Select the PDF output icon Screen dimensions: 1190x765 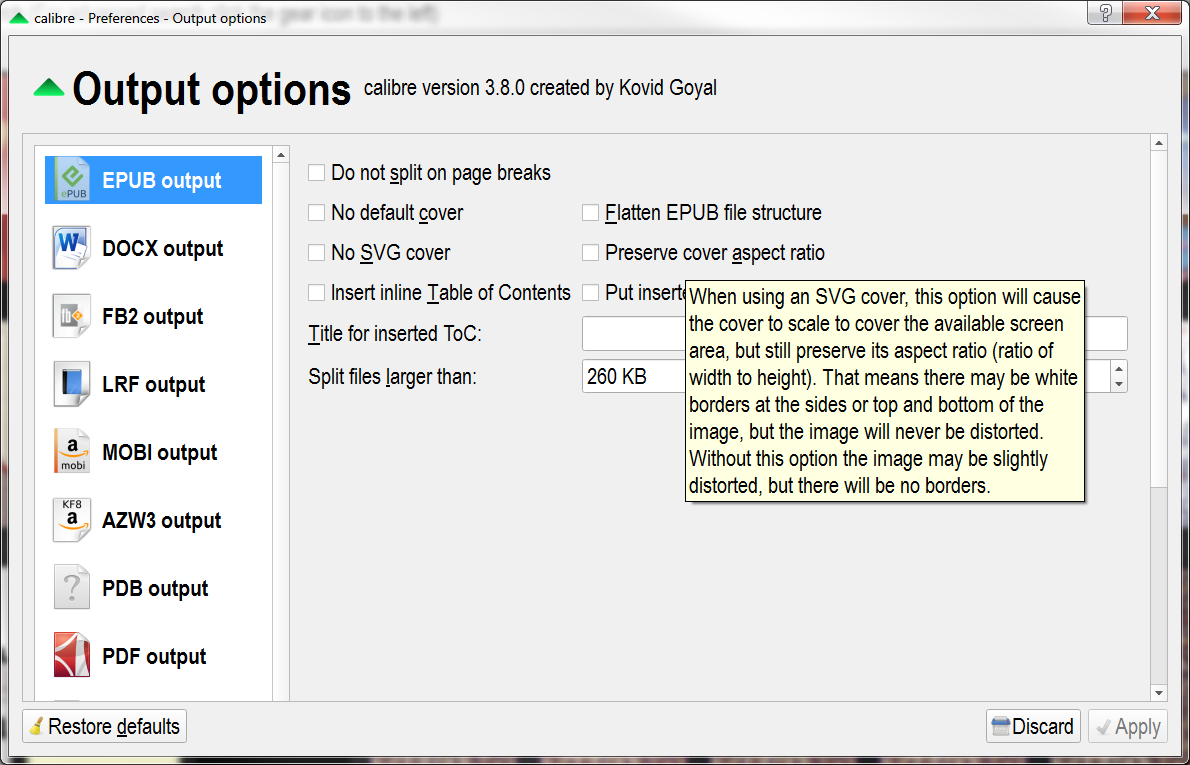coord(72,656)
